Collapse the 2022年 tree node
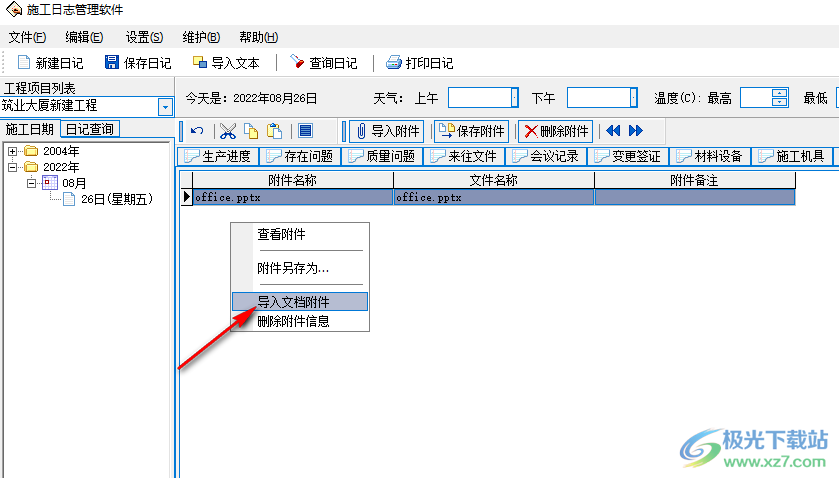Screen dimensions: 839x478 click(12, 168)
